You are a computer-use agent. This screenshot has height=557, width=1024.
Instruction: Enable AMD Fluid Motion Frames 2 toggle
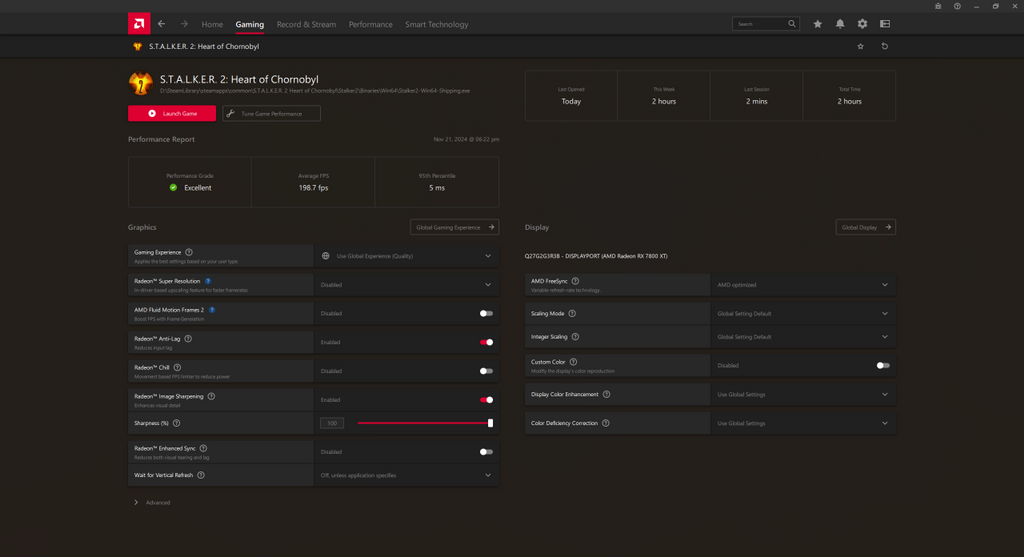[486, 313]
